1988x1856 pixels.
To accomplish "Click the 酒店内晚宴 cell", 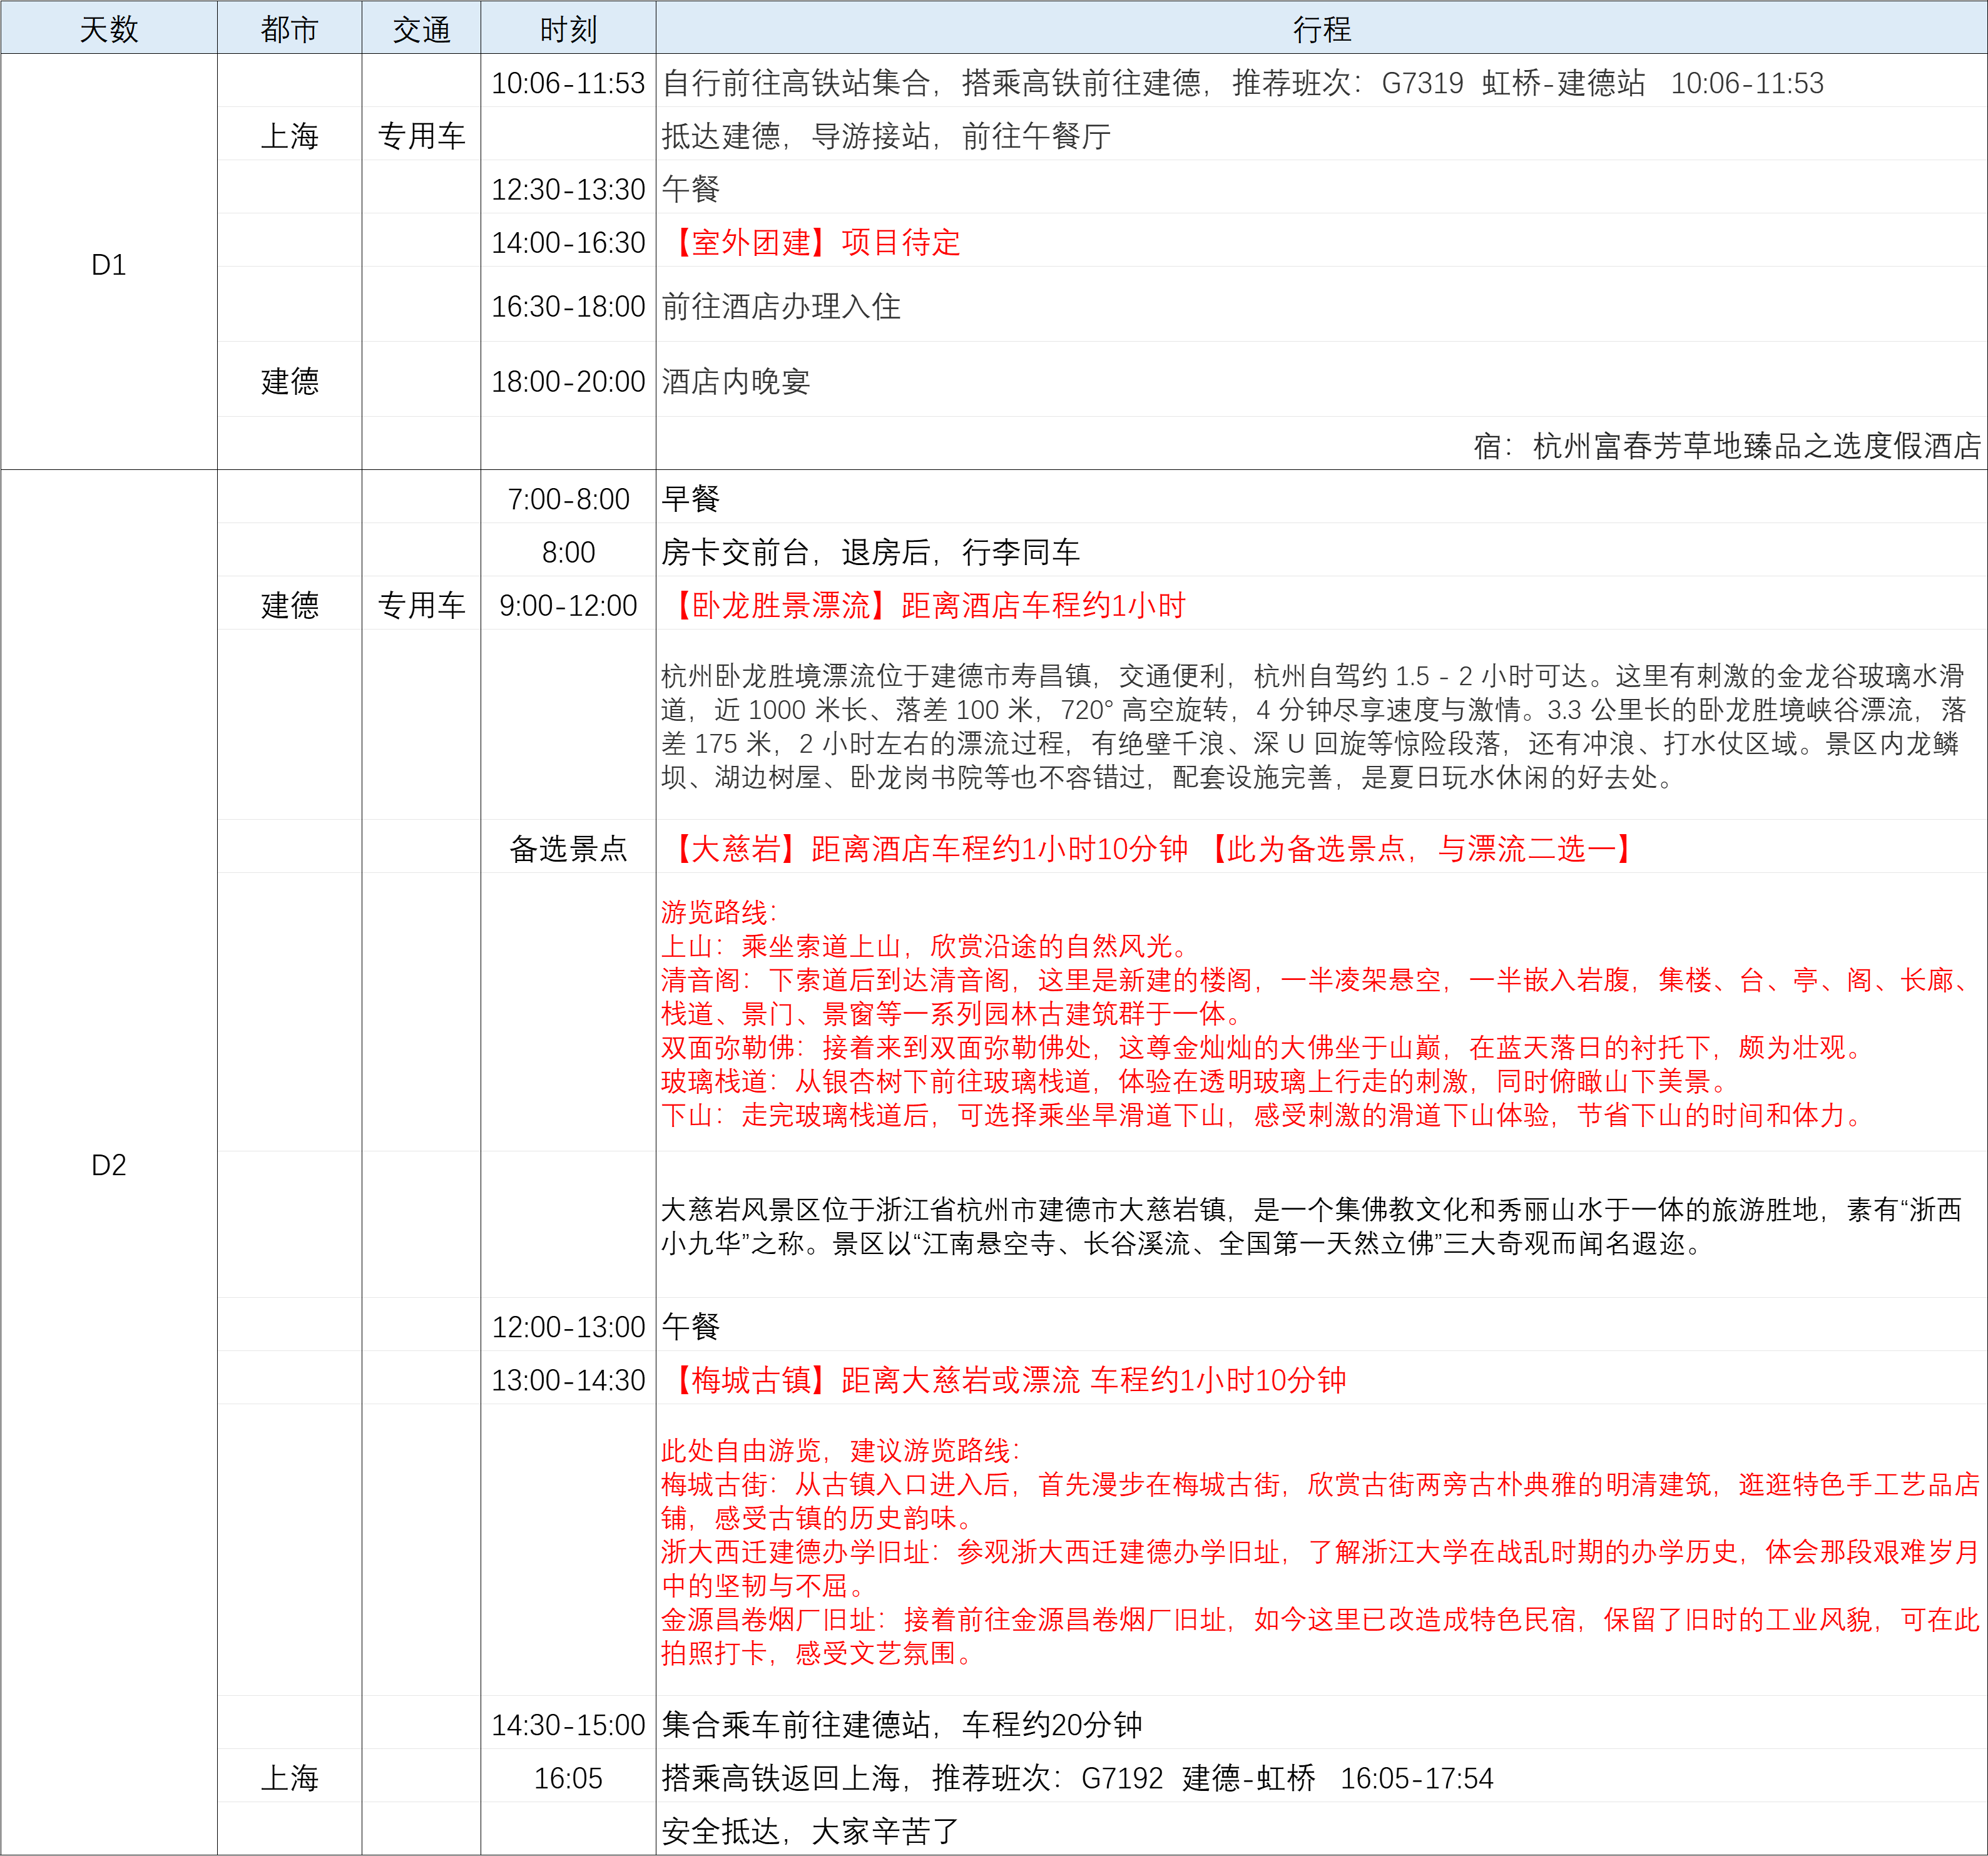I will (x=736, y=381).
